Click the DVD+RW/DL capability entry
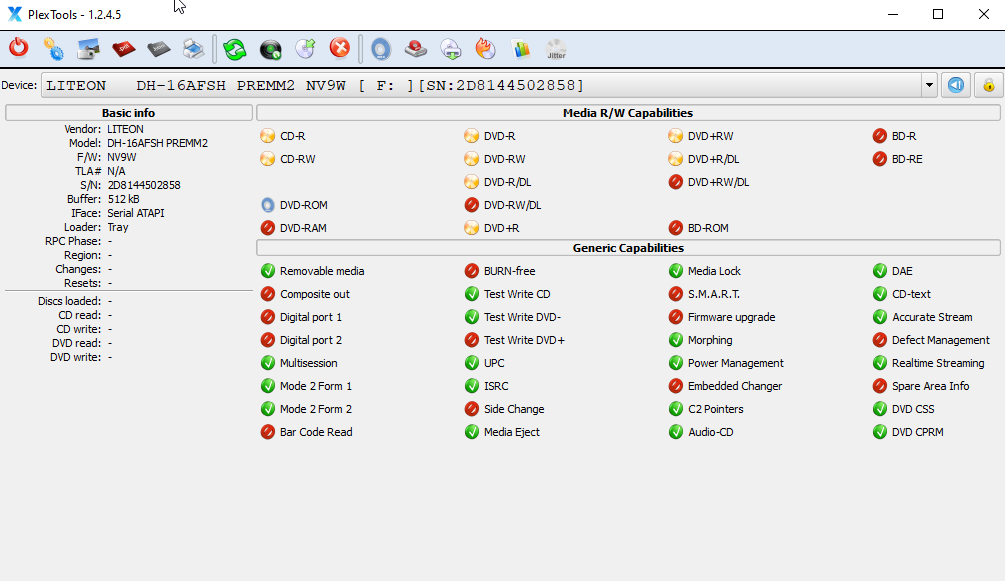Image resolution: width=1005 pixels, height=581 pixels. (x=708, y=182)
